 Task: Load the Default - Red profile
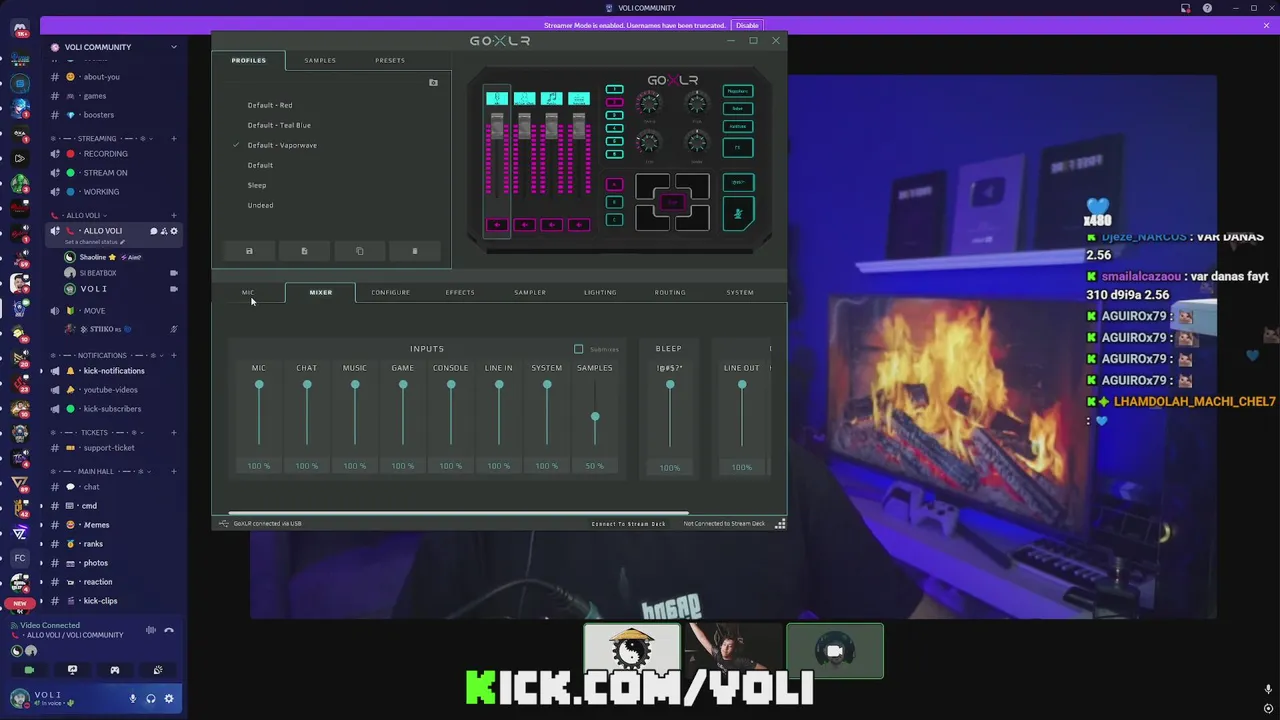pos(270,105)
